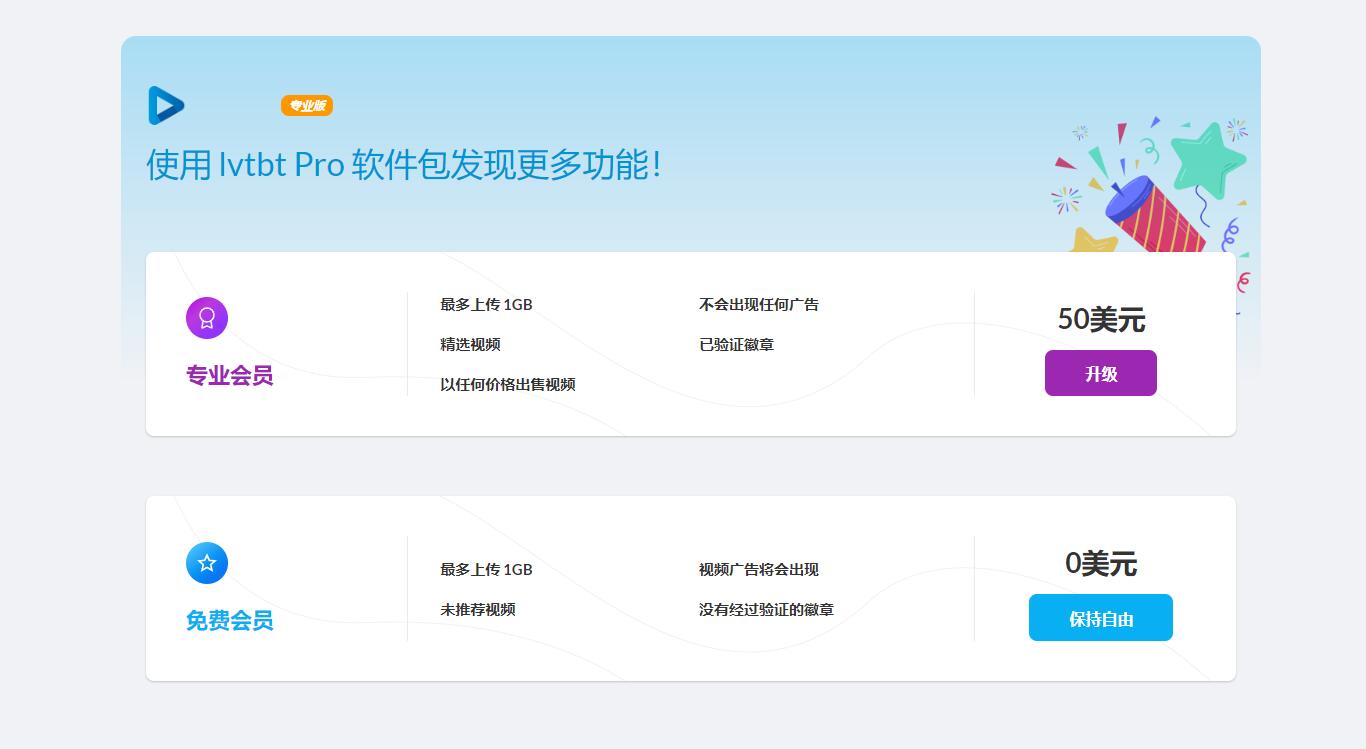
Task: Select the 免费会员 plan title
Action: pos(229,621)
